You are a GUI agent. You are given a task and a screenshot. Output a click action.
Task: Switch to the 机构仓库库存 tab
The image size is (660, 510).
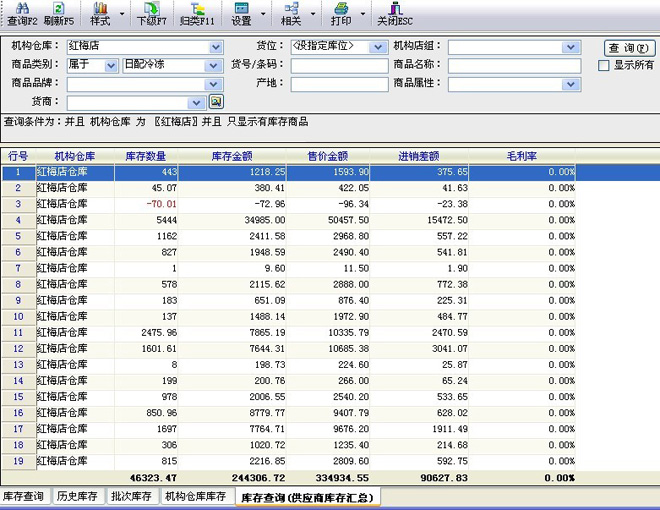(x=196, y=496)
